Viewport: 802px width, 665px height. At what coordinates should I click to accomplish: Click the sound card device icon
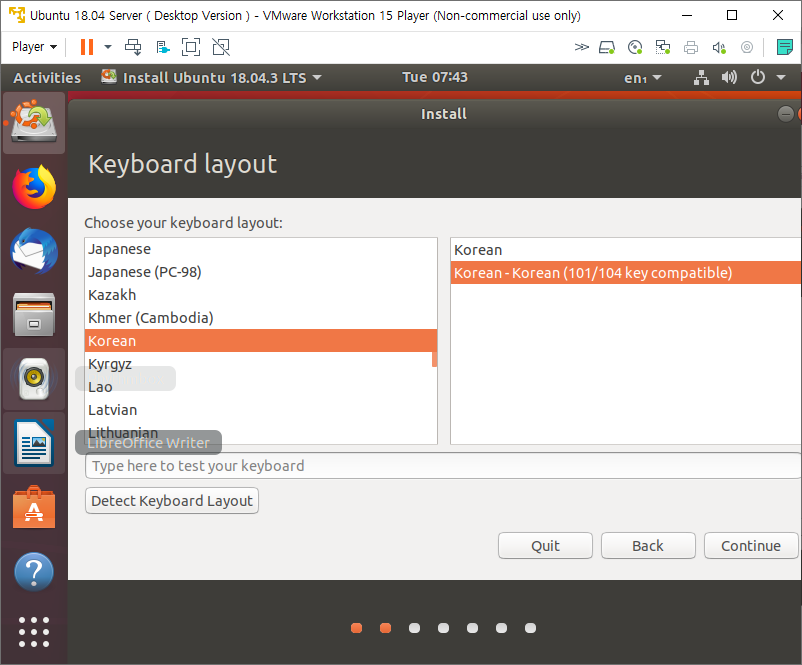tap(719, 48)
